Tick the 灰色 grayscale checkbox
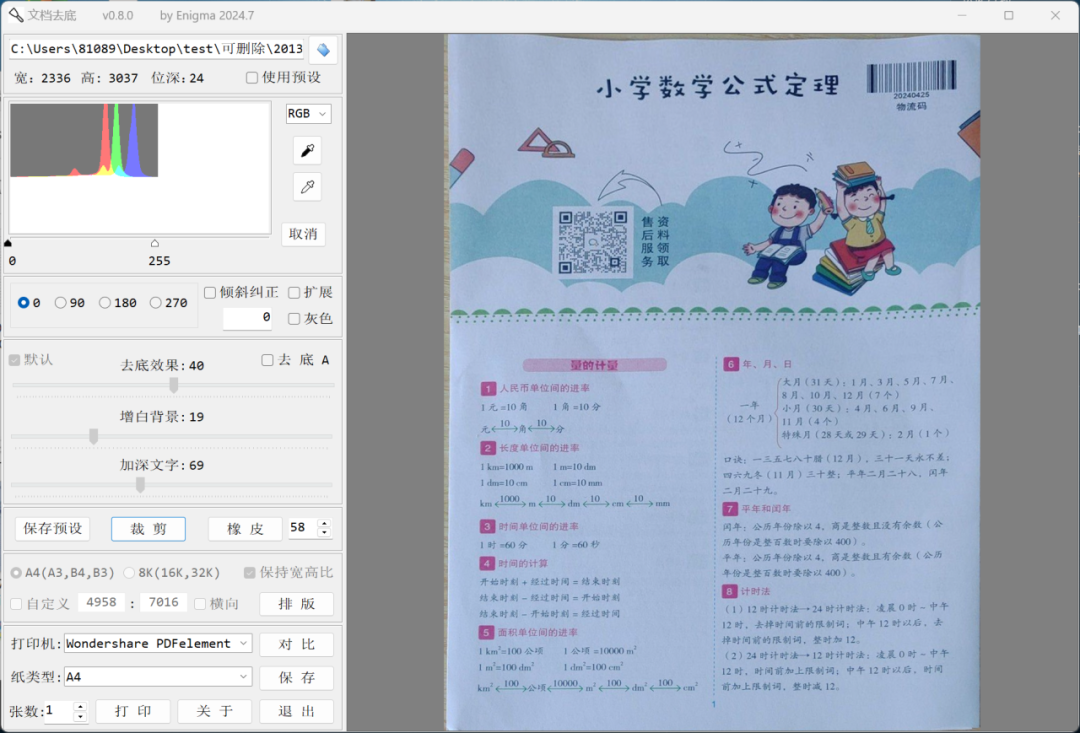 tap(294, 319)
